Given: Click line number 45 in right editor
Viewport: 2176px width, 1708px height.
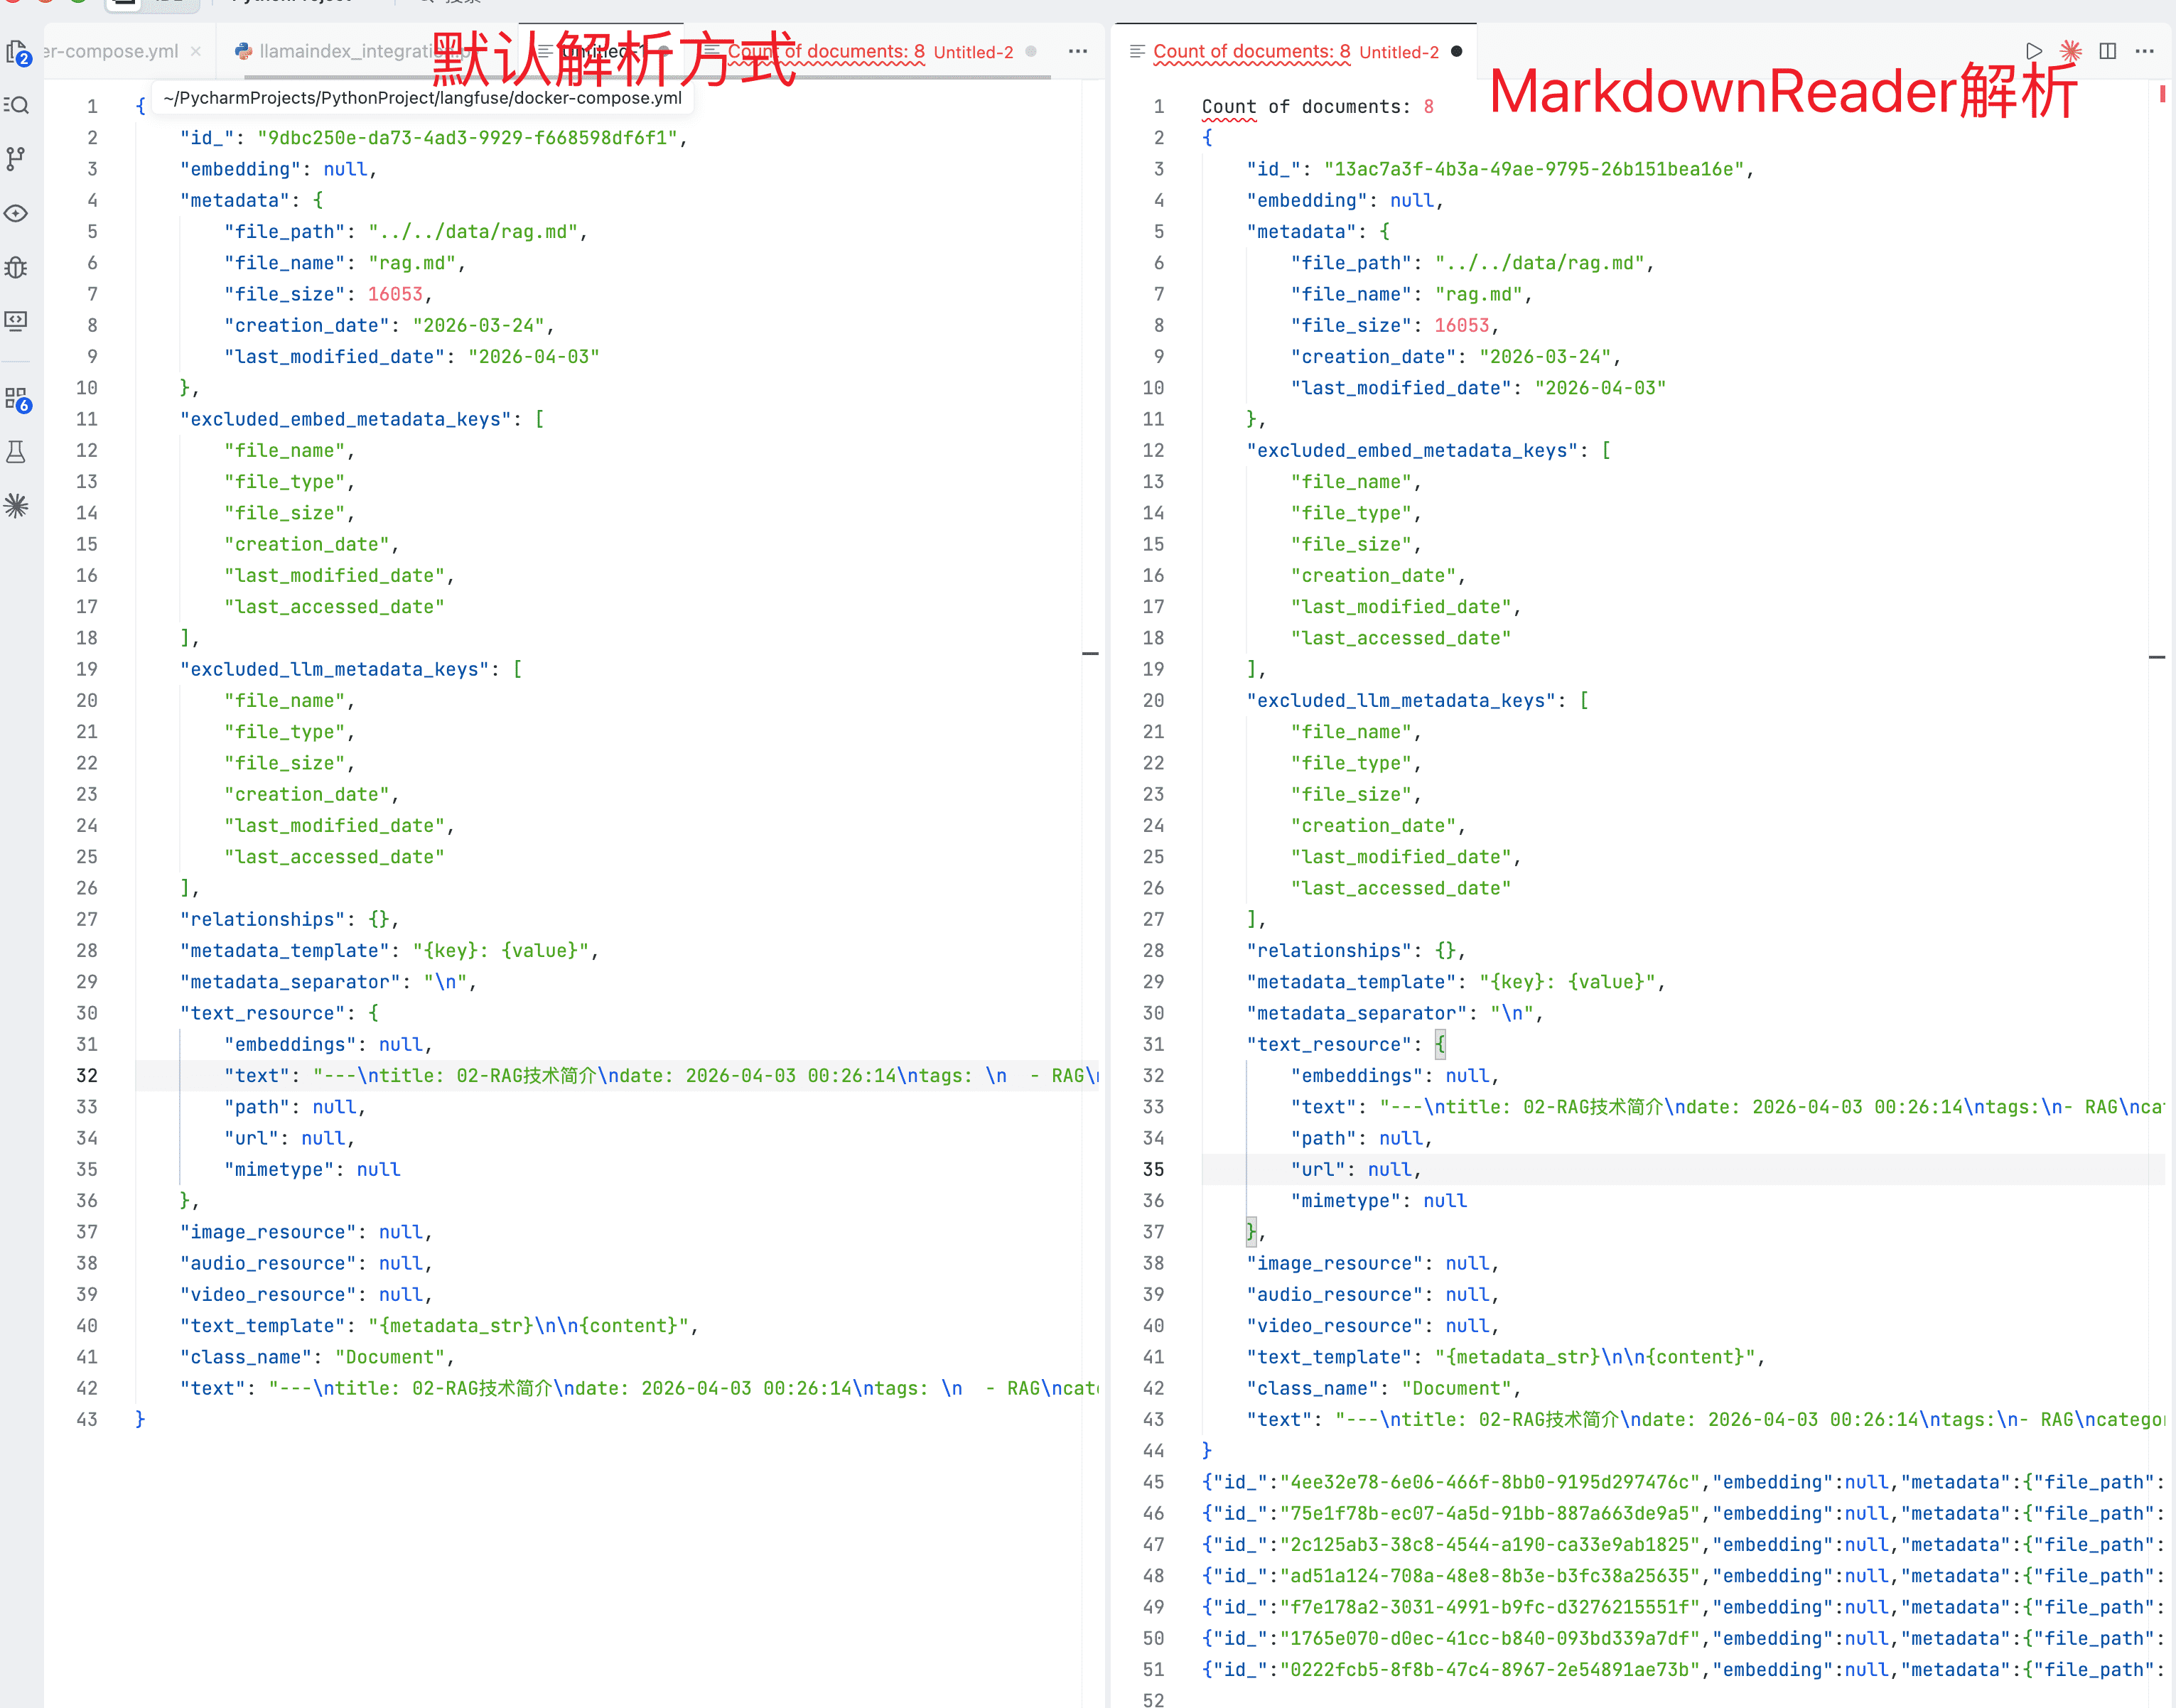Looking at the screenshot, I should click(1153, 1482).
